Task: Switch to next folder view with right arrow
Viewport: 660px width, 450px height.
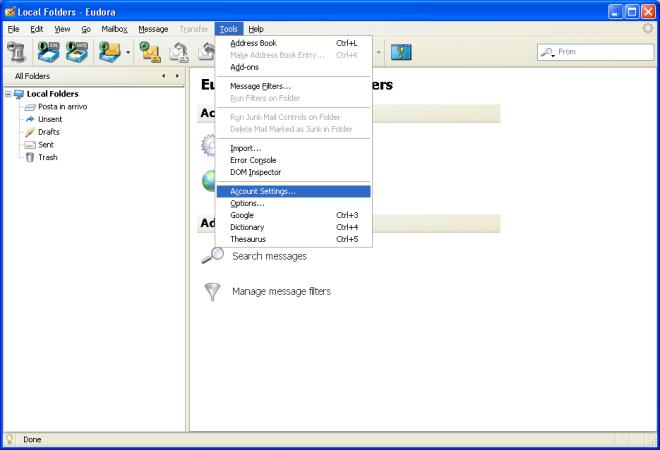Action: pyautogui.click(x=177, y=76)
